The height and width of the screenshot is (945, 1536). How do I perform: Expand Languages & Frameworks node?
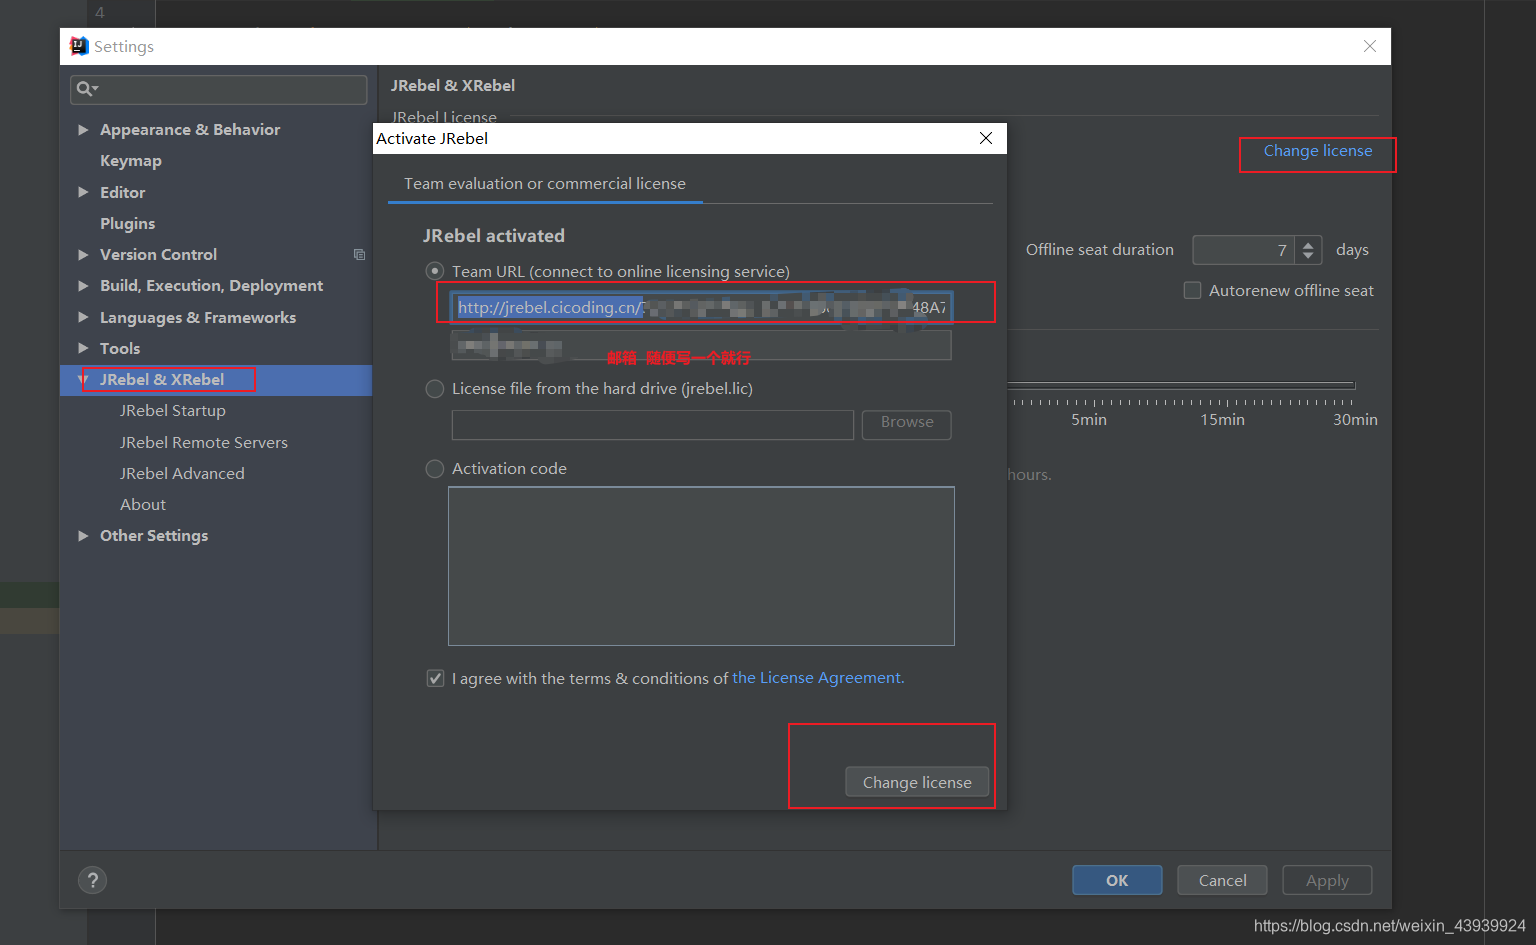point(83,317)
